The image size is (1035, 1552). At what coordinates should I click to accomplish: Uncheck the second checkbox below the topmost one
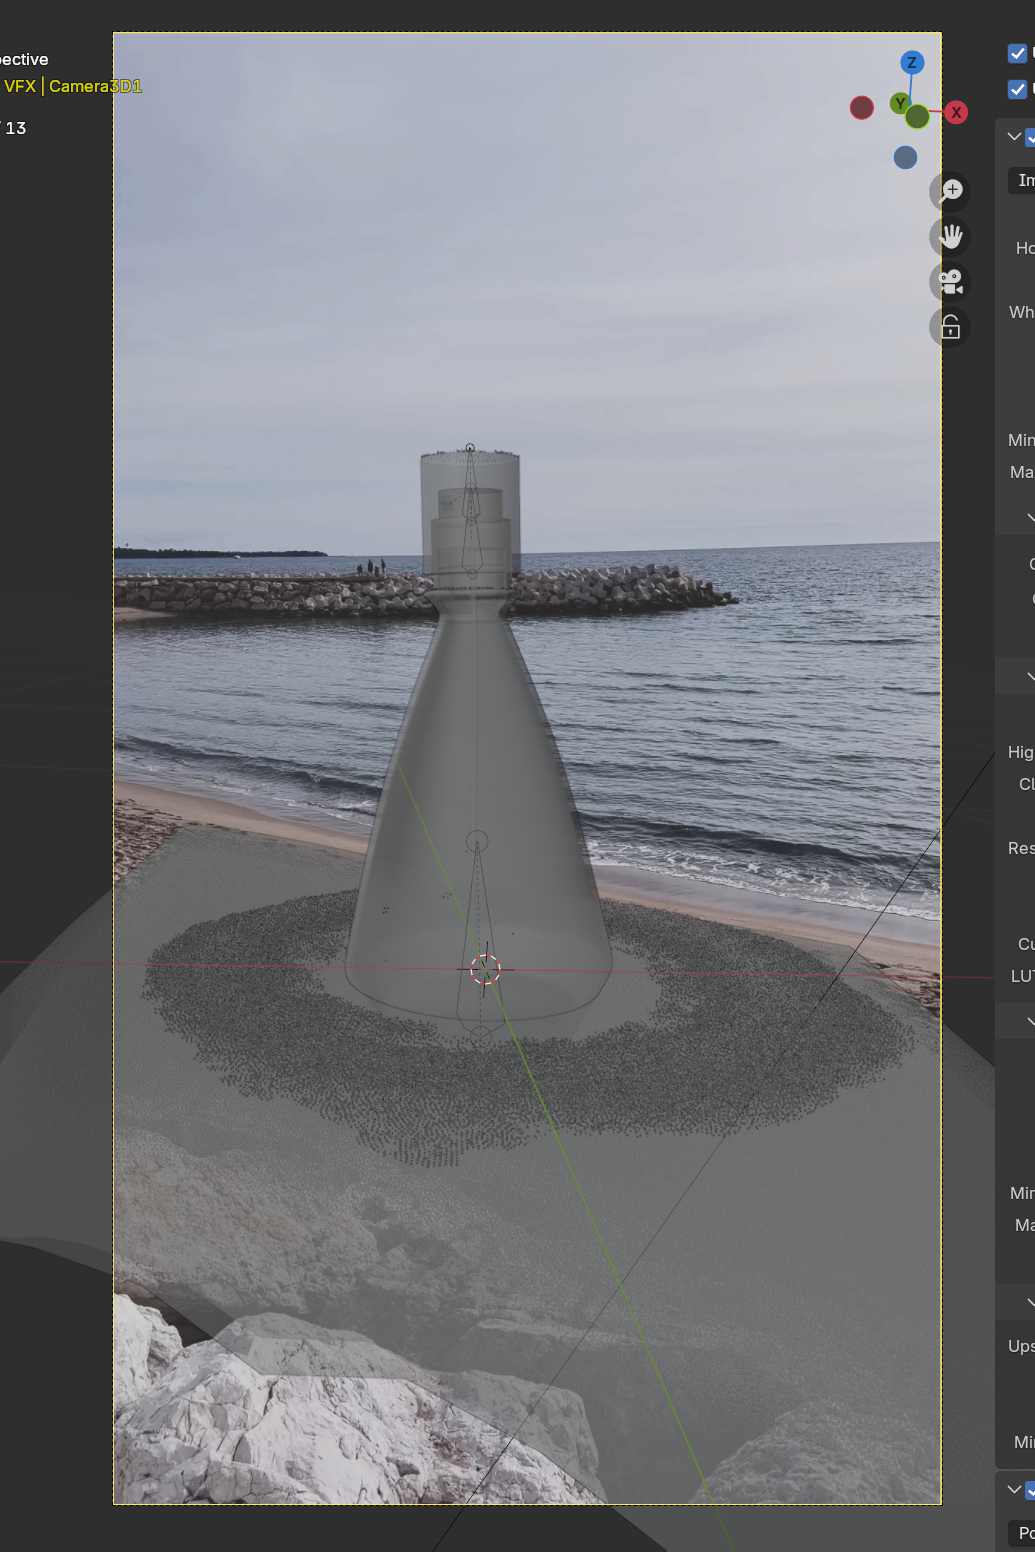(x=1017, y=89)
